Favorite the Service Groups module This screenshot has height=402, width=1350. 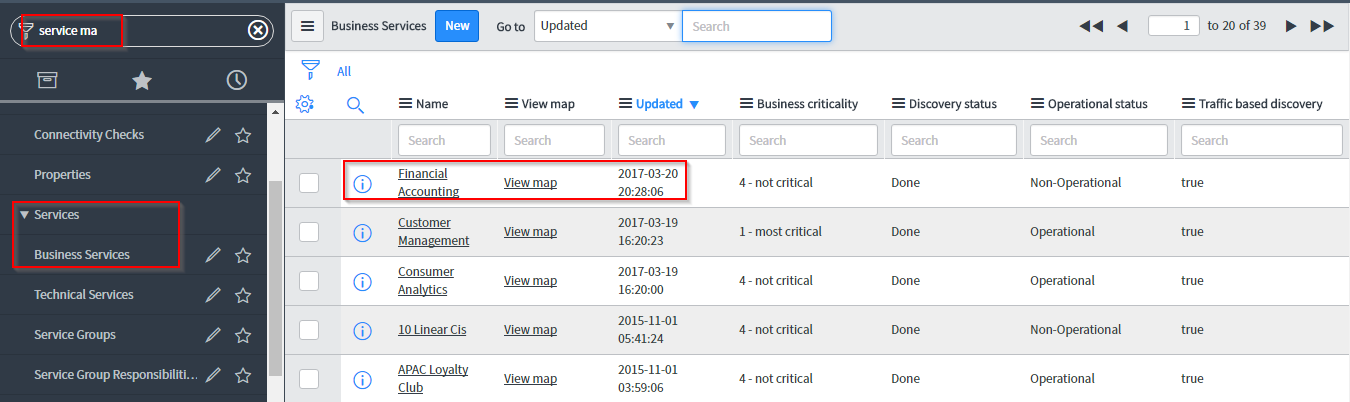(243, 335)
